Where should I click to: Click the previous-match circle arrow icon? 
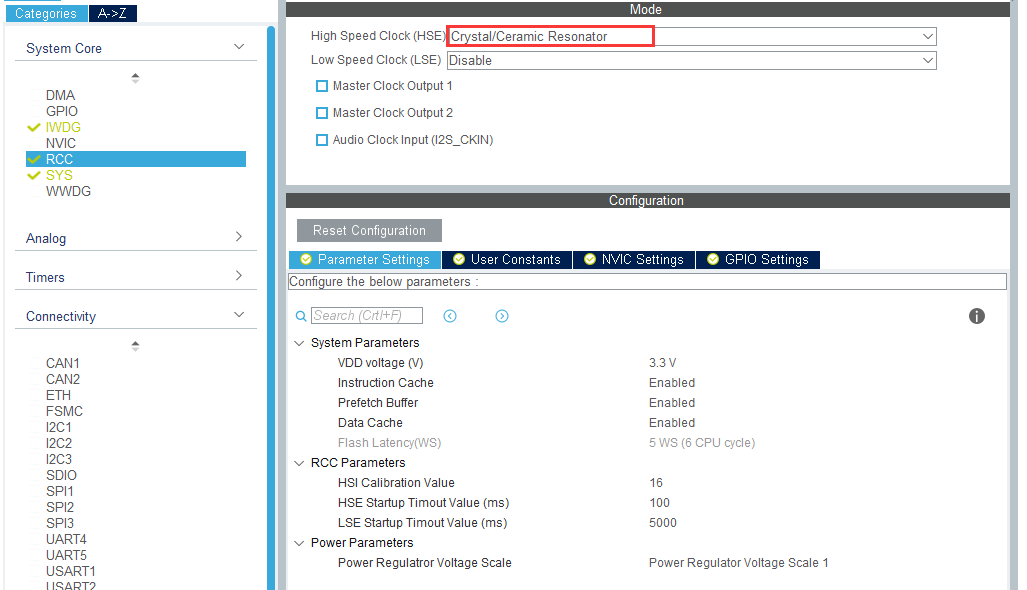click(450, 315)
